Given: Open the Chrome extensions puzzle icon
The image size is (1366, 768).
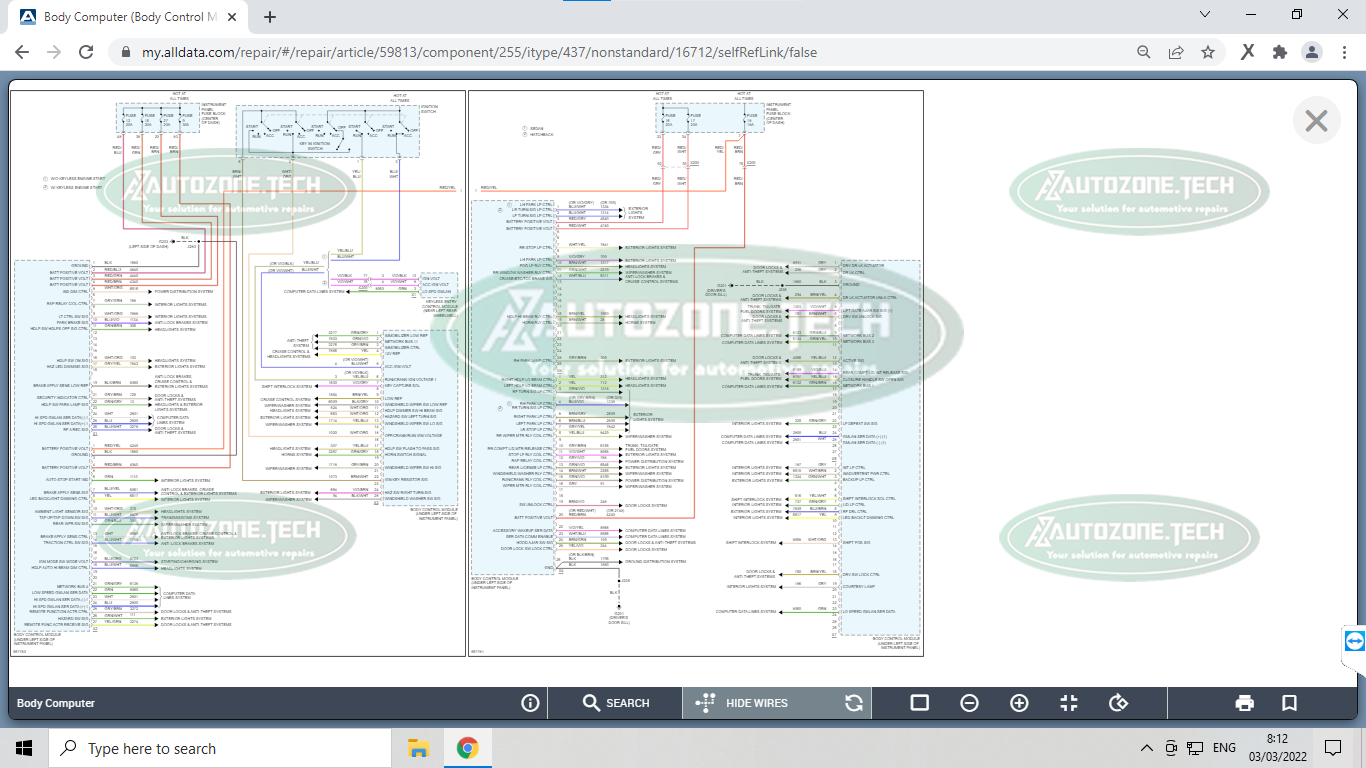Looking at the screenshot, I should (x=1279, y=52).
